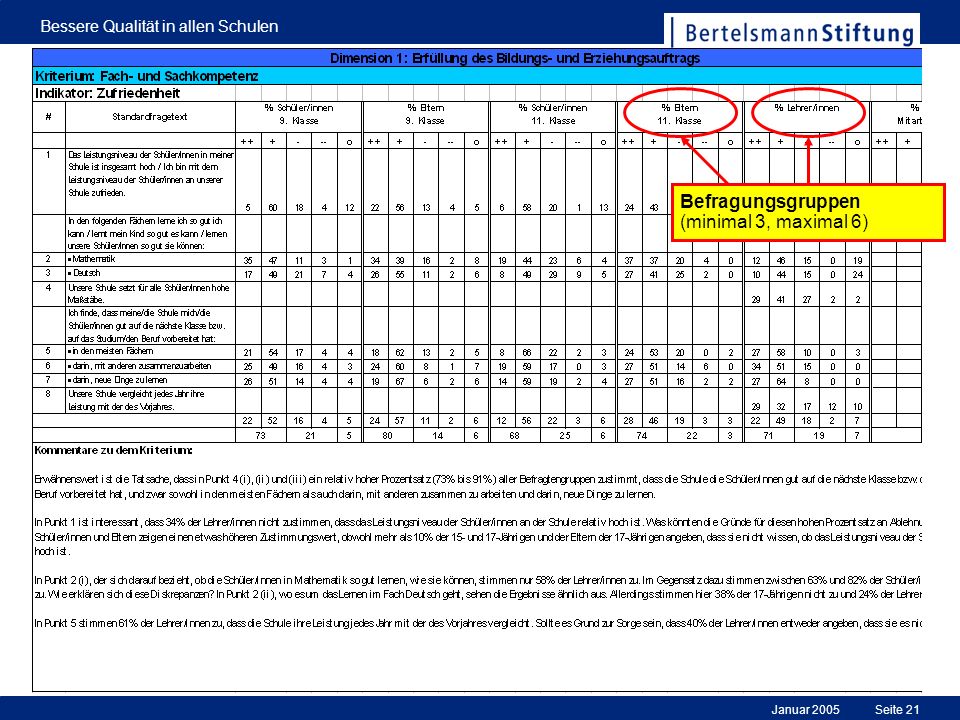Select the comment paragraph starting 'Erwähnenswert ist die Tatsache'
Screen dimensions: 960x720
(x=478, y=487)
